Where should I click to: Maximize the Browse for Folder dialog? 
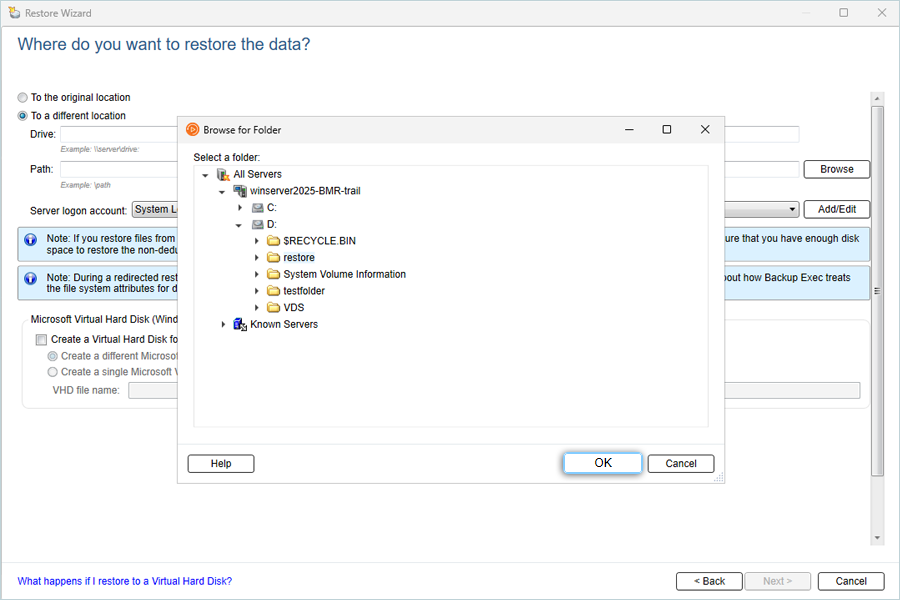(x=666, y=130)
